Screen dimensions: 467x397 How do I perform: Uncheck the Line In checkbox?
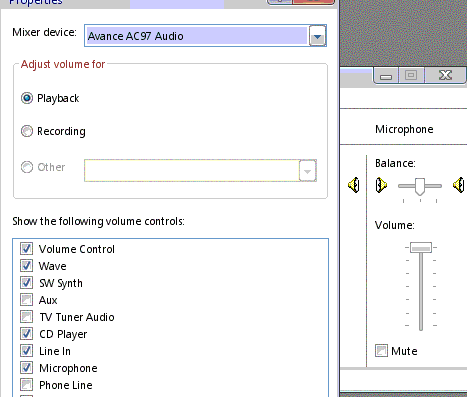tap(26, 351)
